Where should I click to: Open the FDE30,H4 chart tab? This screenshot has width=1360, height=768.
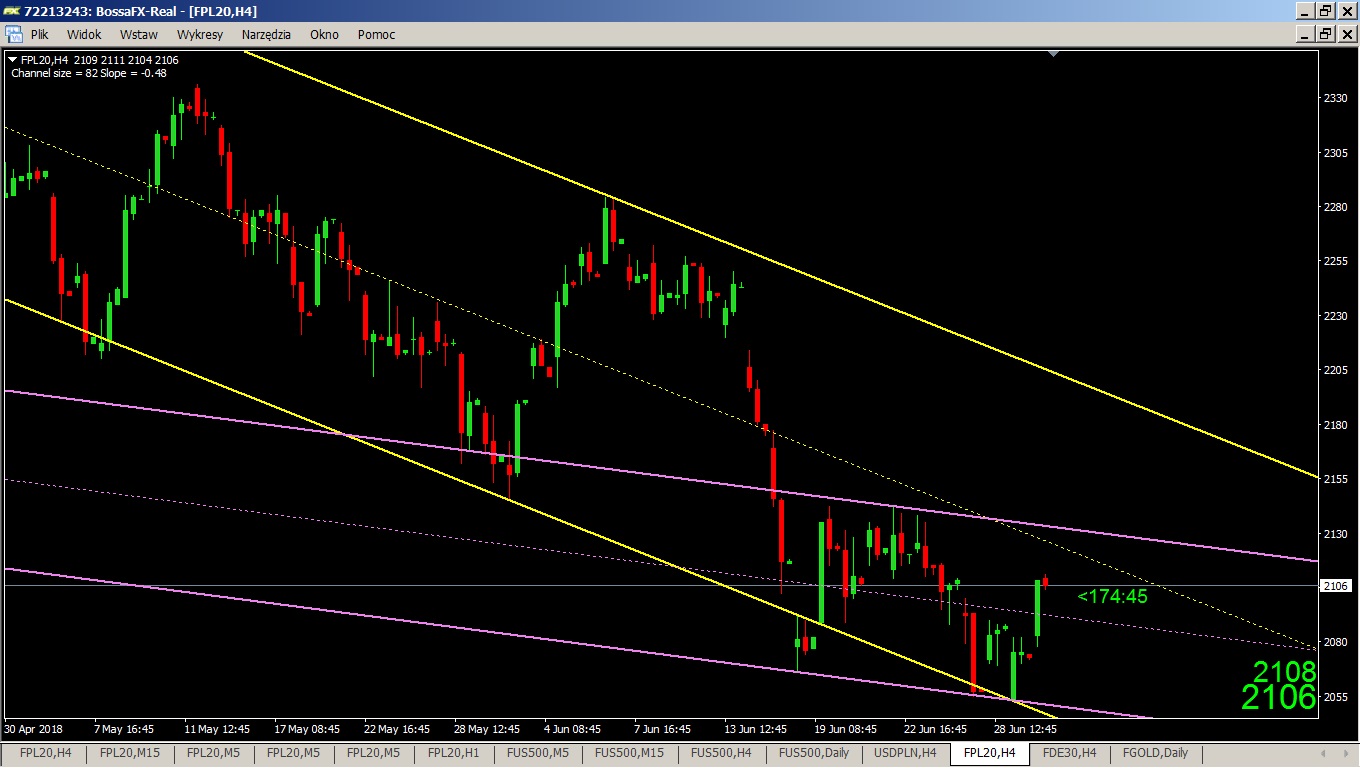tap(1069, 753)
